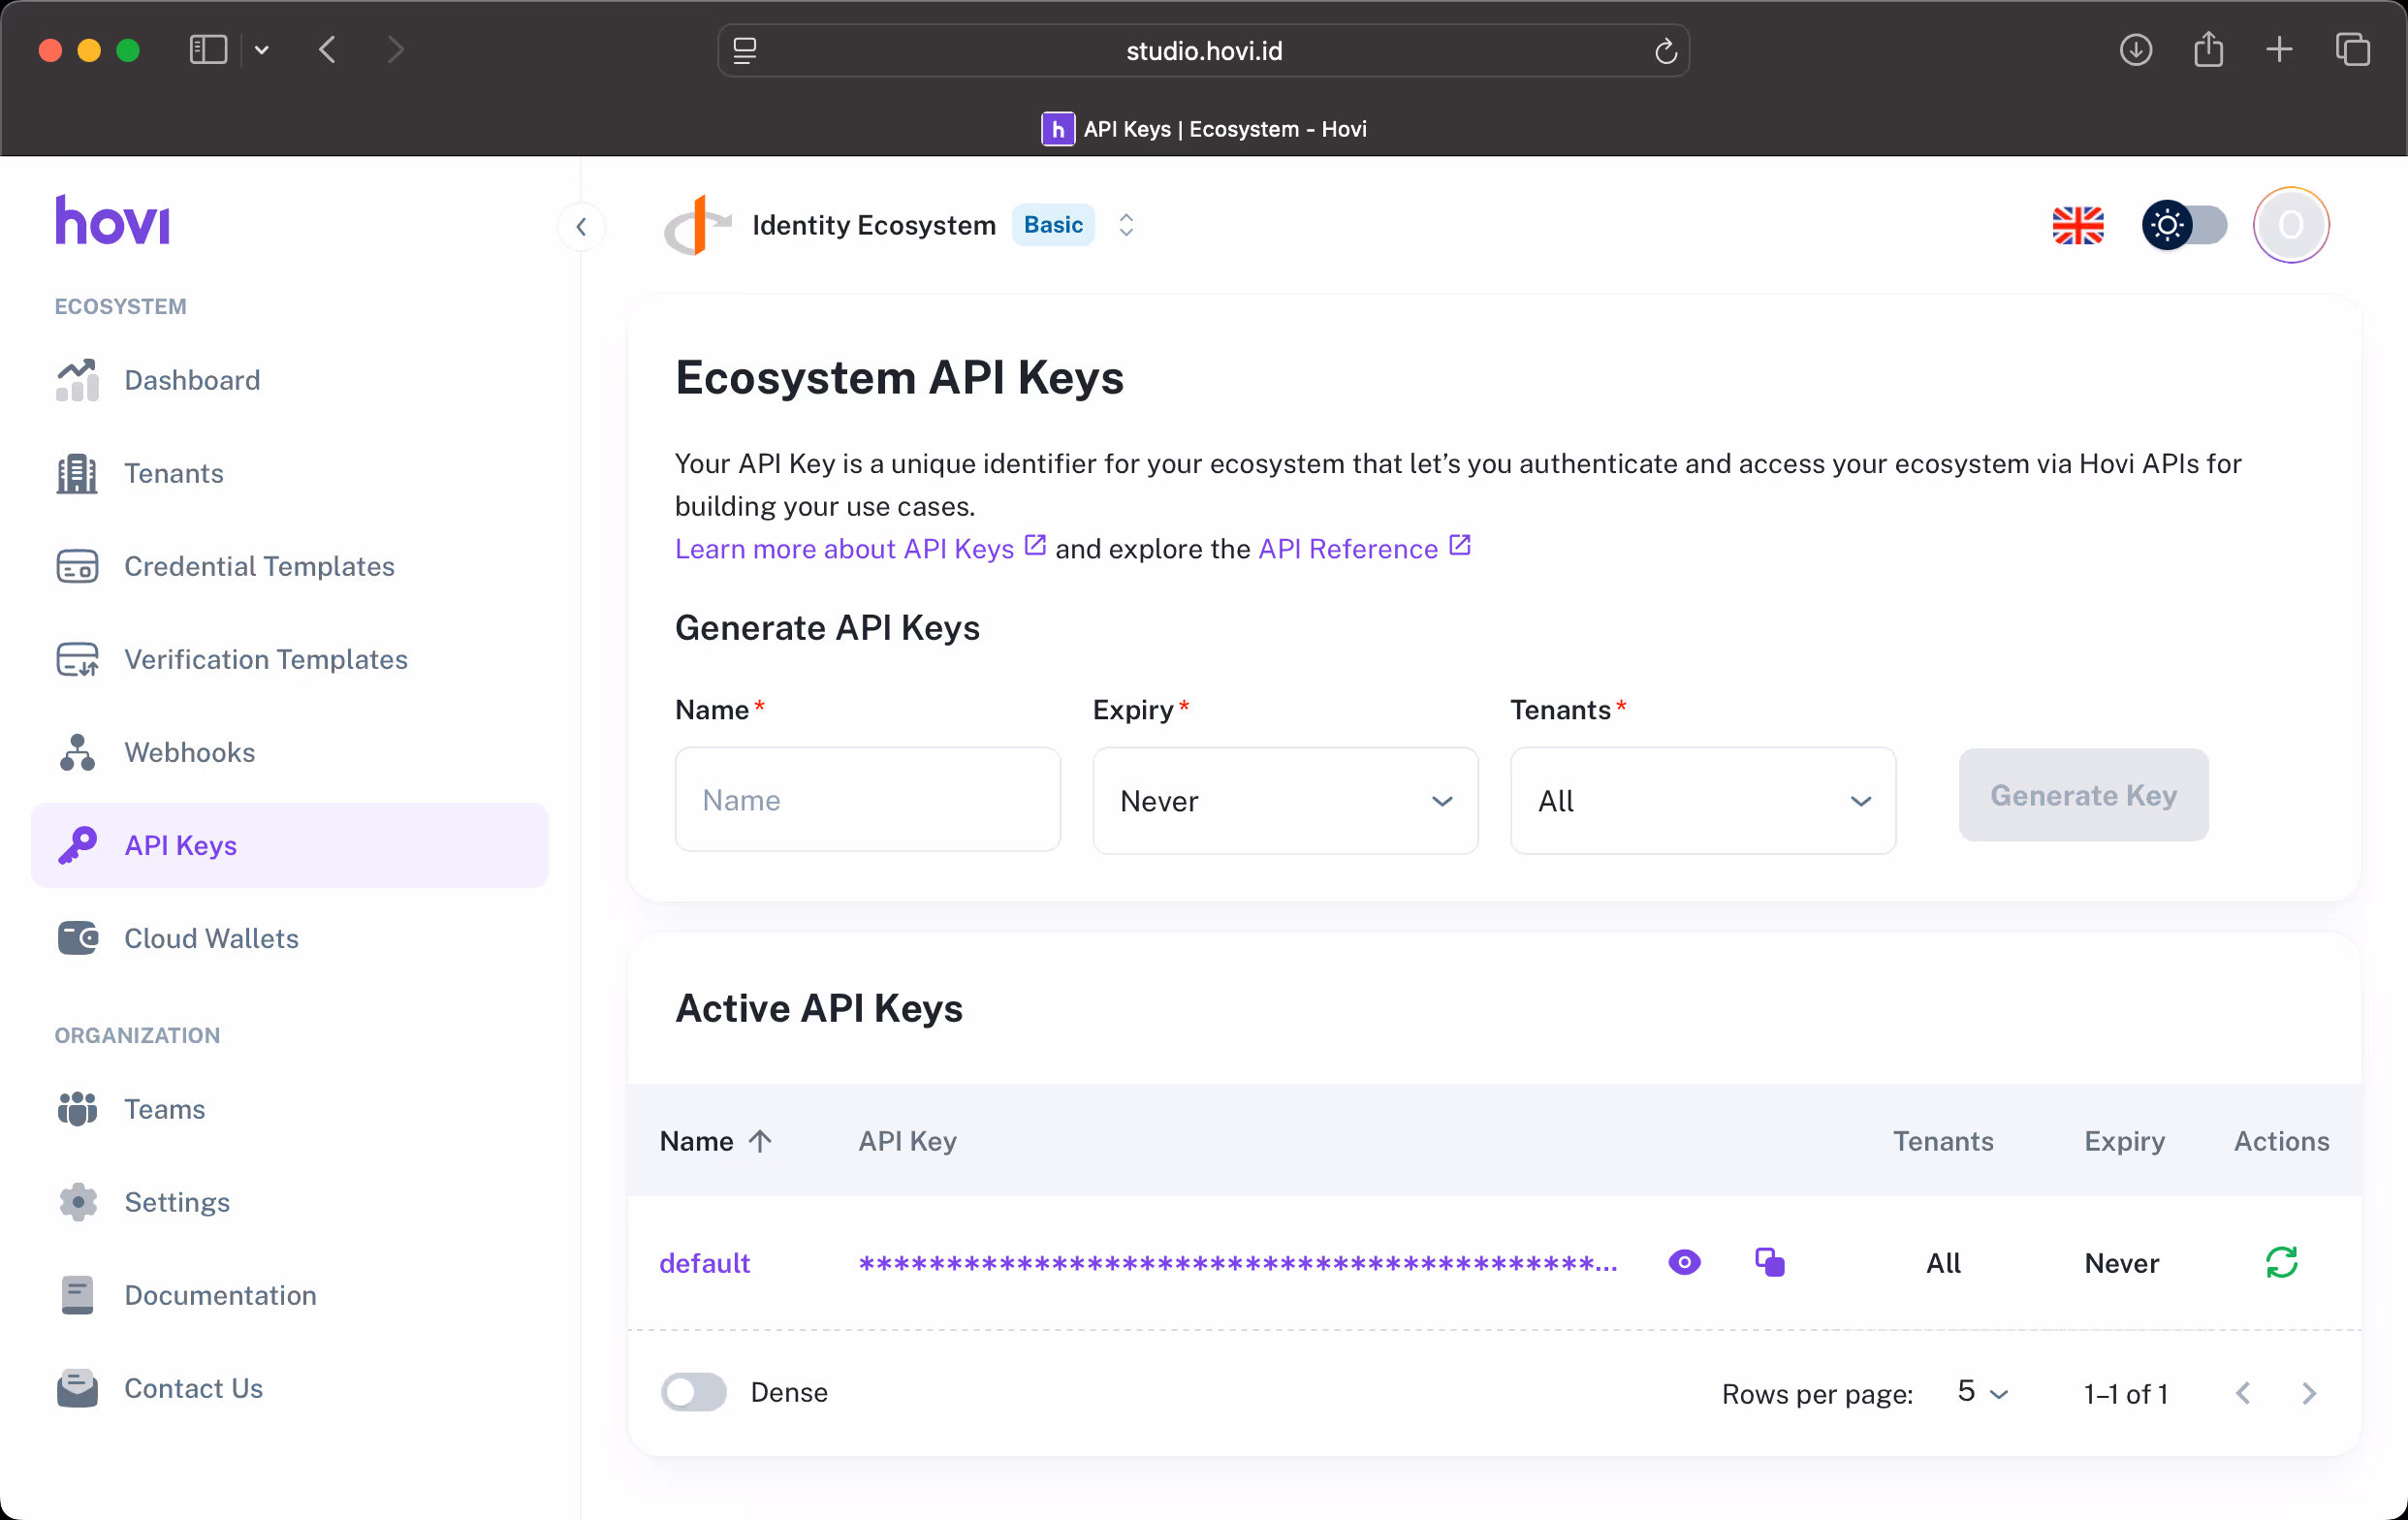Screen dimensions: 2408x1520
Task: Open the API Reference link
Action: tap(1365, 548)
